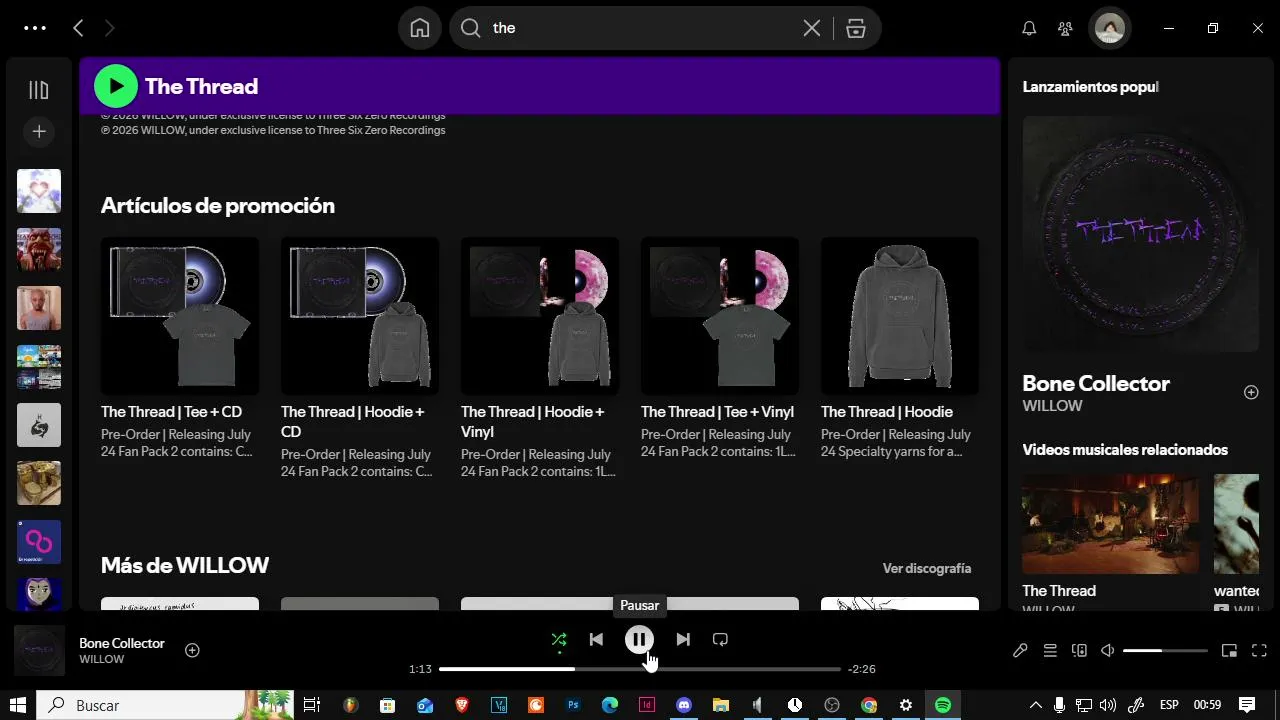Adjust the volume slider
The width and height of the screenshot is (1280, 720).
coord(1165,651)
